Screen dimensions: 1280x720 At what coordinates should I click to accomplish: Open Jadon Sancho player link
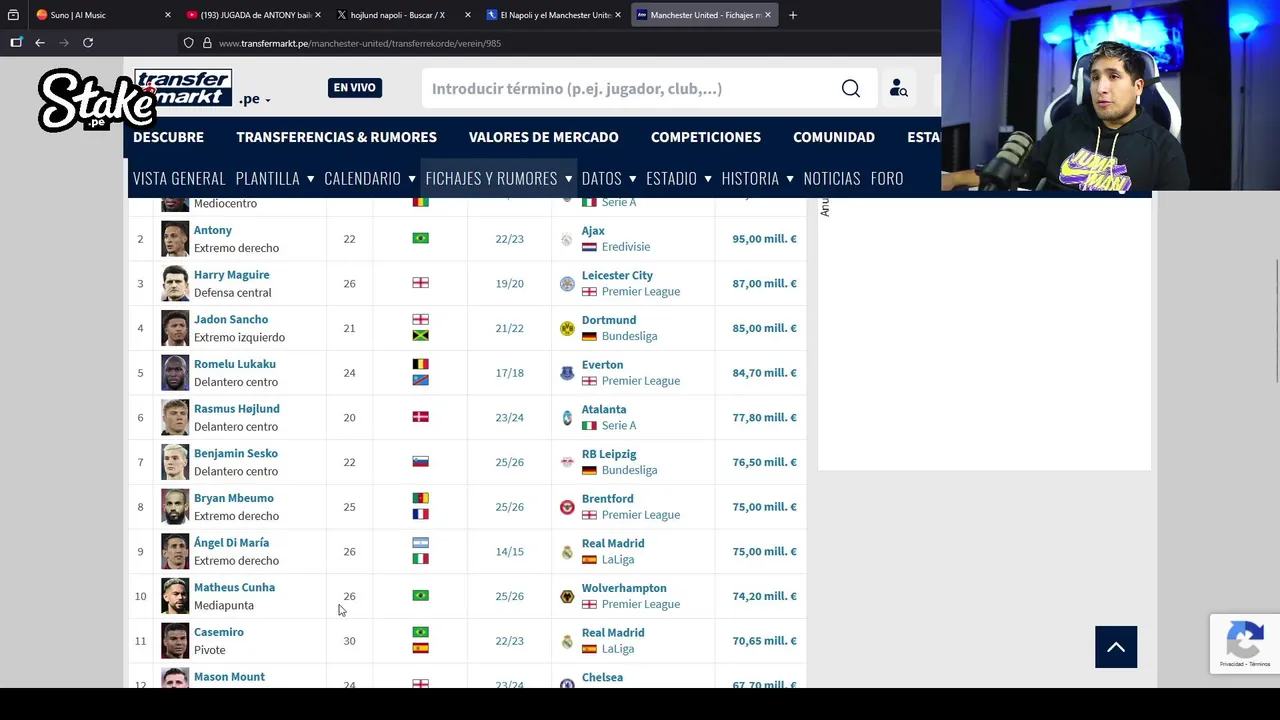point(231,319)
